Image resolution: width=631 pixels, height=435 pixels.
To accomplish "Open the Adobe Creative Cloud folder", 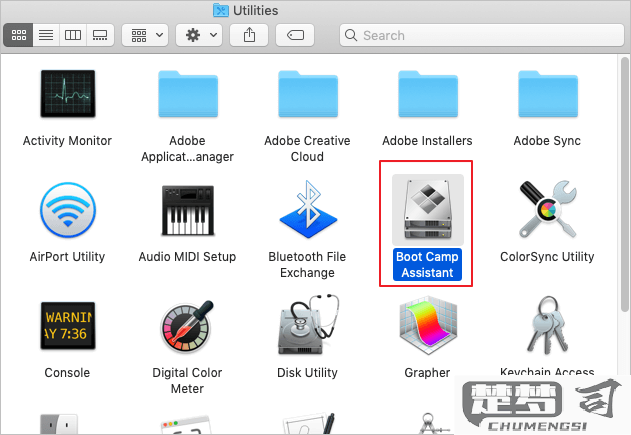I will tap(308, 94).
